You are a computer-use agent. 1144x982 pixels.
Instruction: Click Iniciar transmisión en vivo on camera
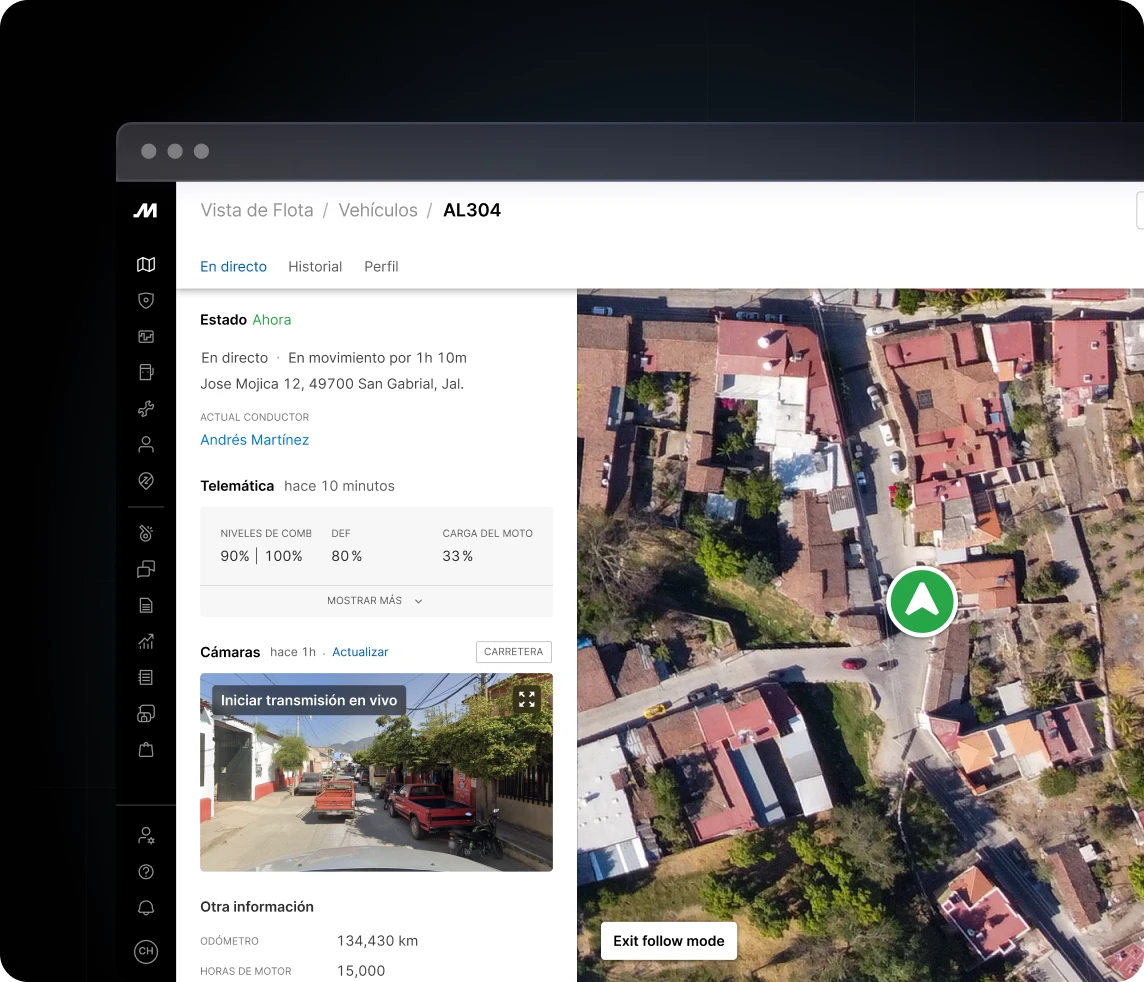click(x=308, y=699)
